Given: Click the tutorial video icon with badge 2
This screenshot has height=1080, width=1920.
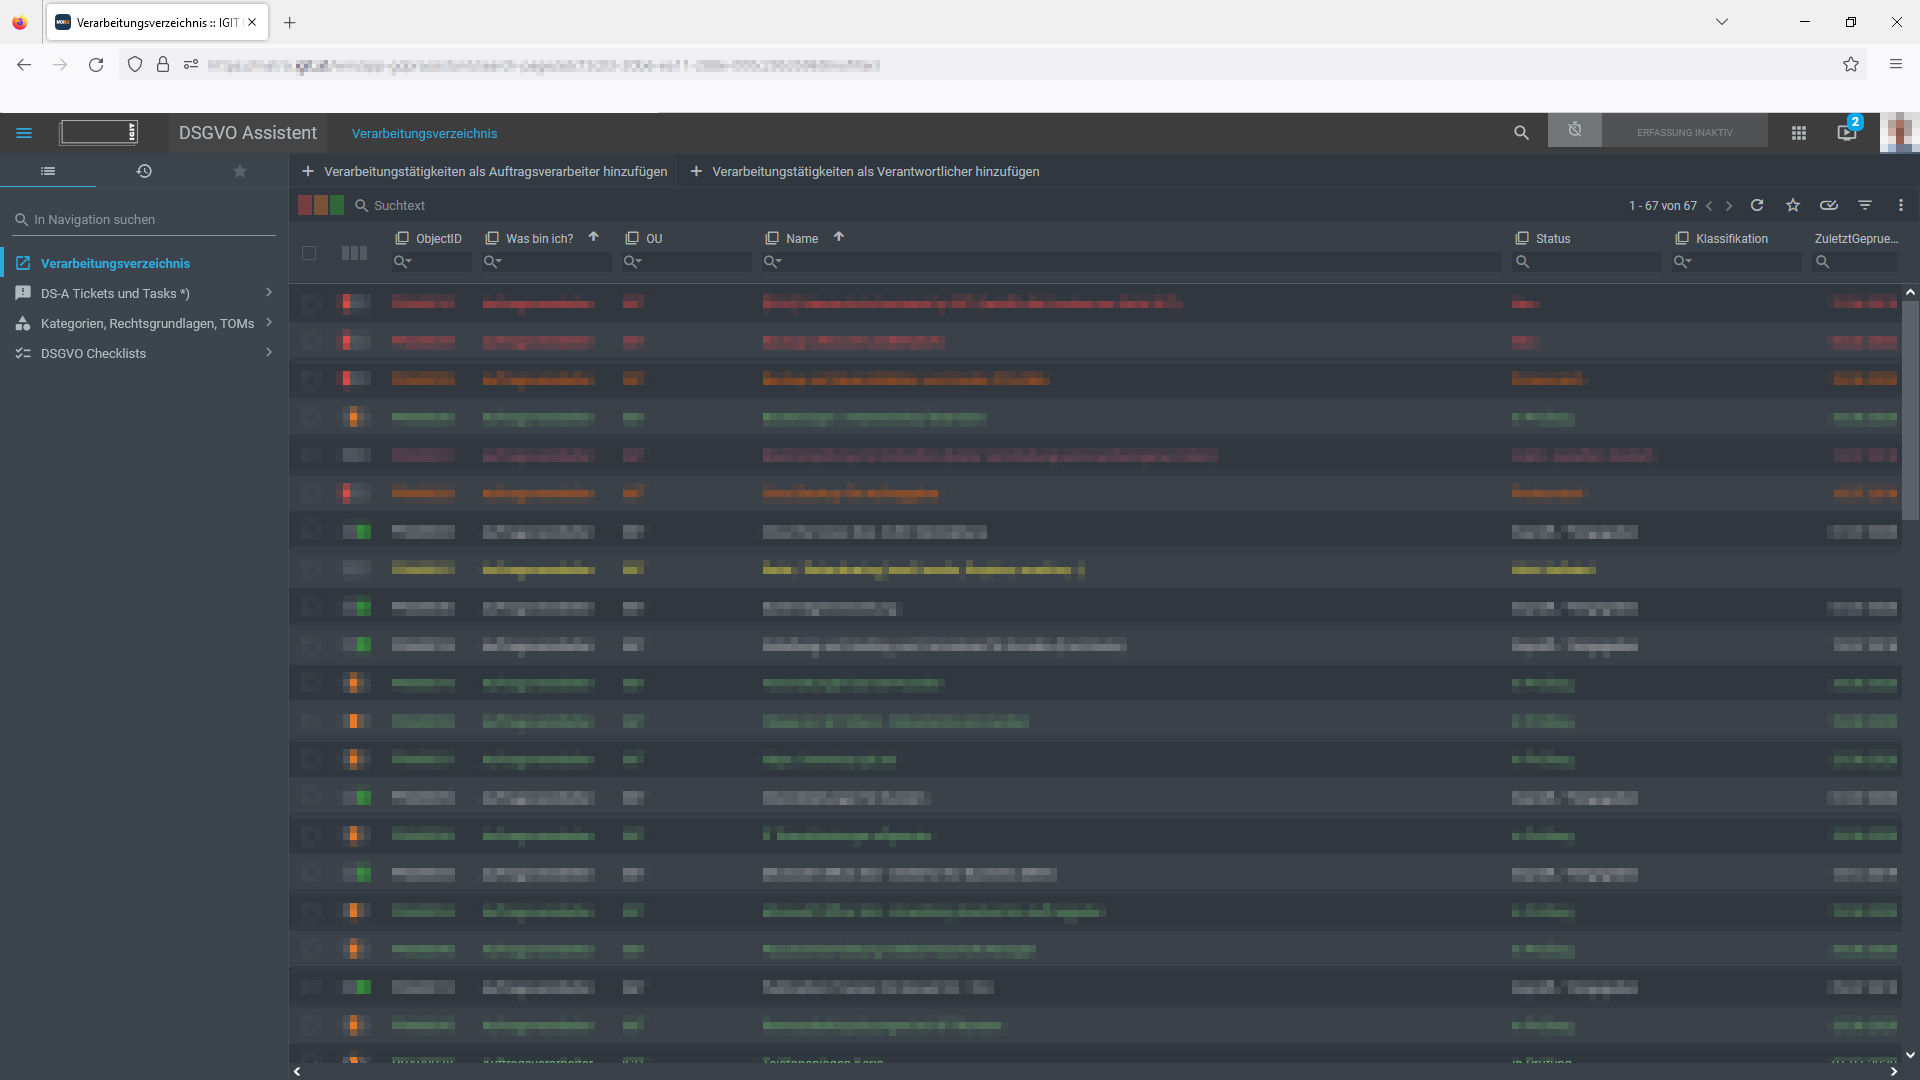Looking at the screenshot, I should coord(1846,133).
